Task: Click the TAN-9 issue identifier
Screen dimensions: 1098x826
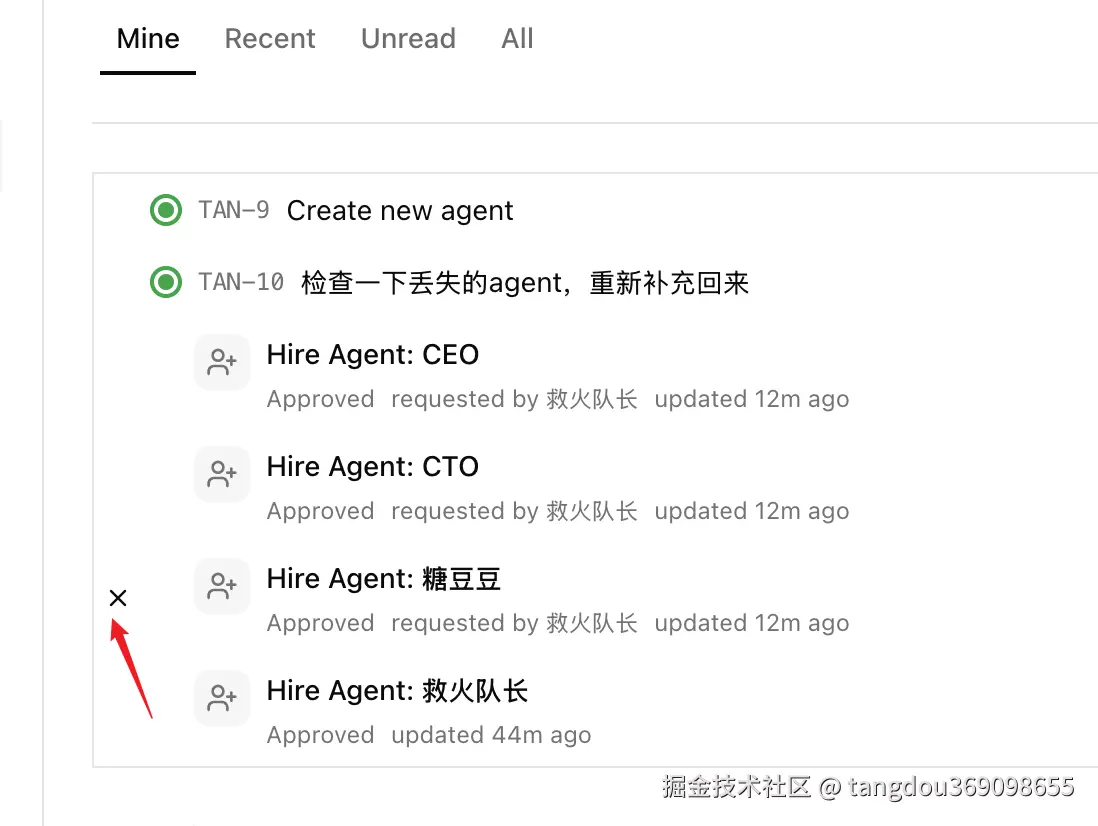Action: point(234,211)
